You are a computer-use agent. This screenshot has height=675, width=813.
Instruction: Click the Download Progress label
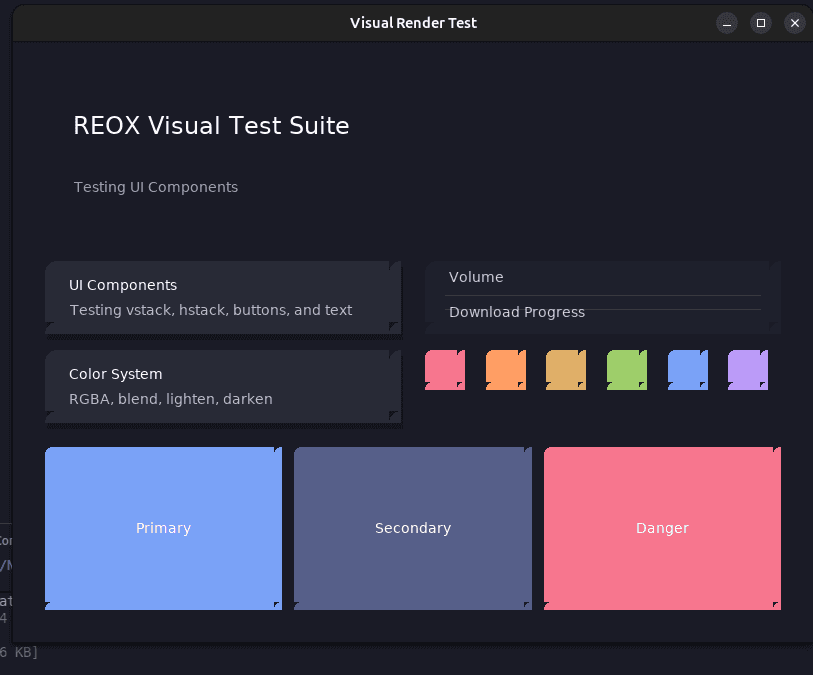pyautogui.click(x=516, y=312)
